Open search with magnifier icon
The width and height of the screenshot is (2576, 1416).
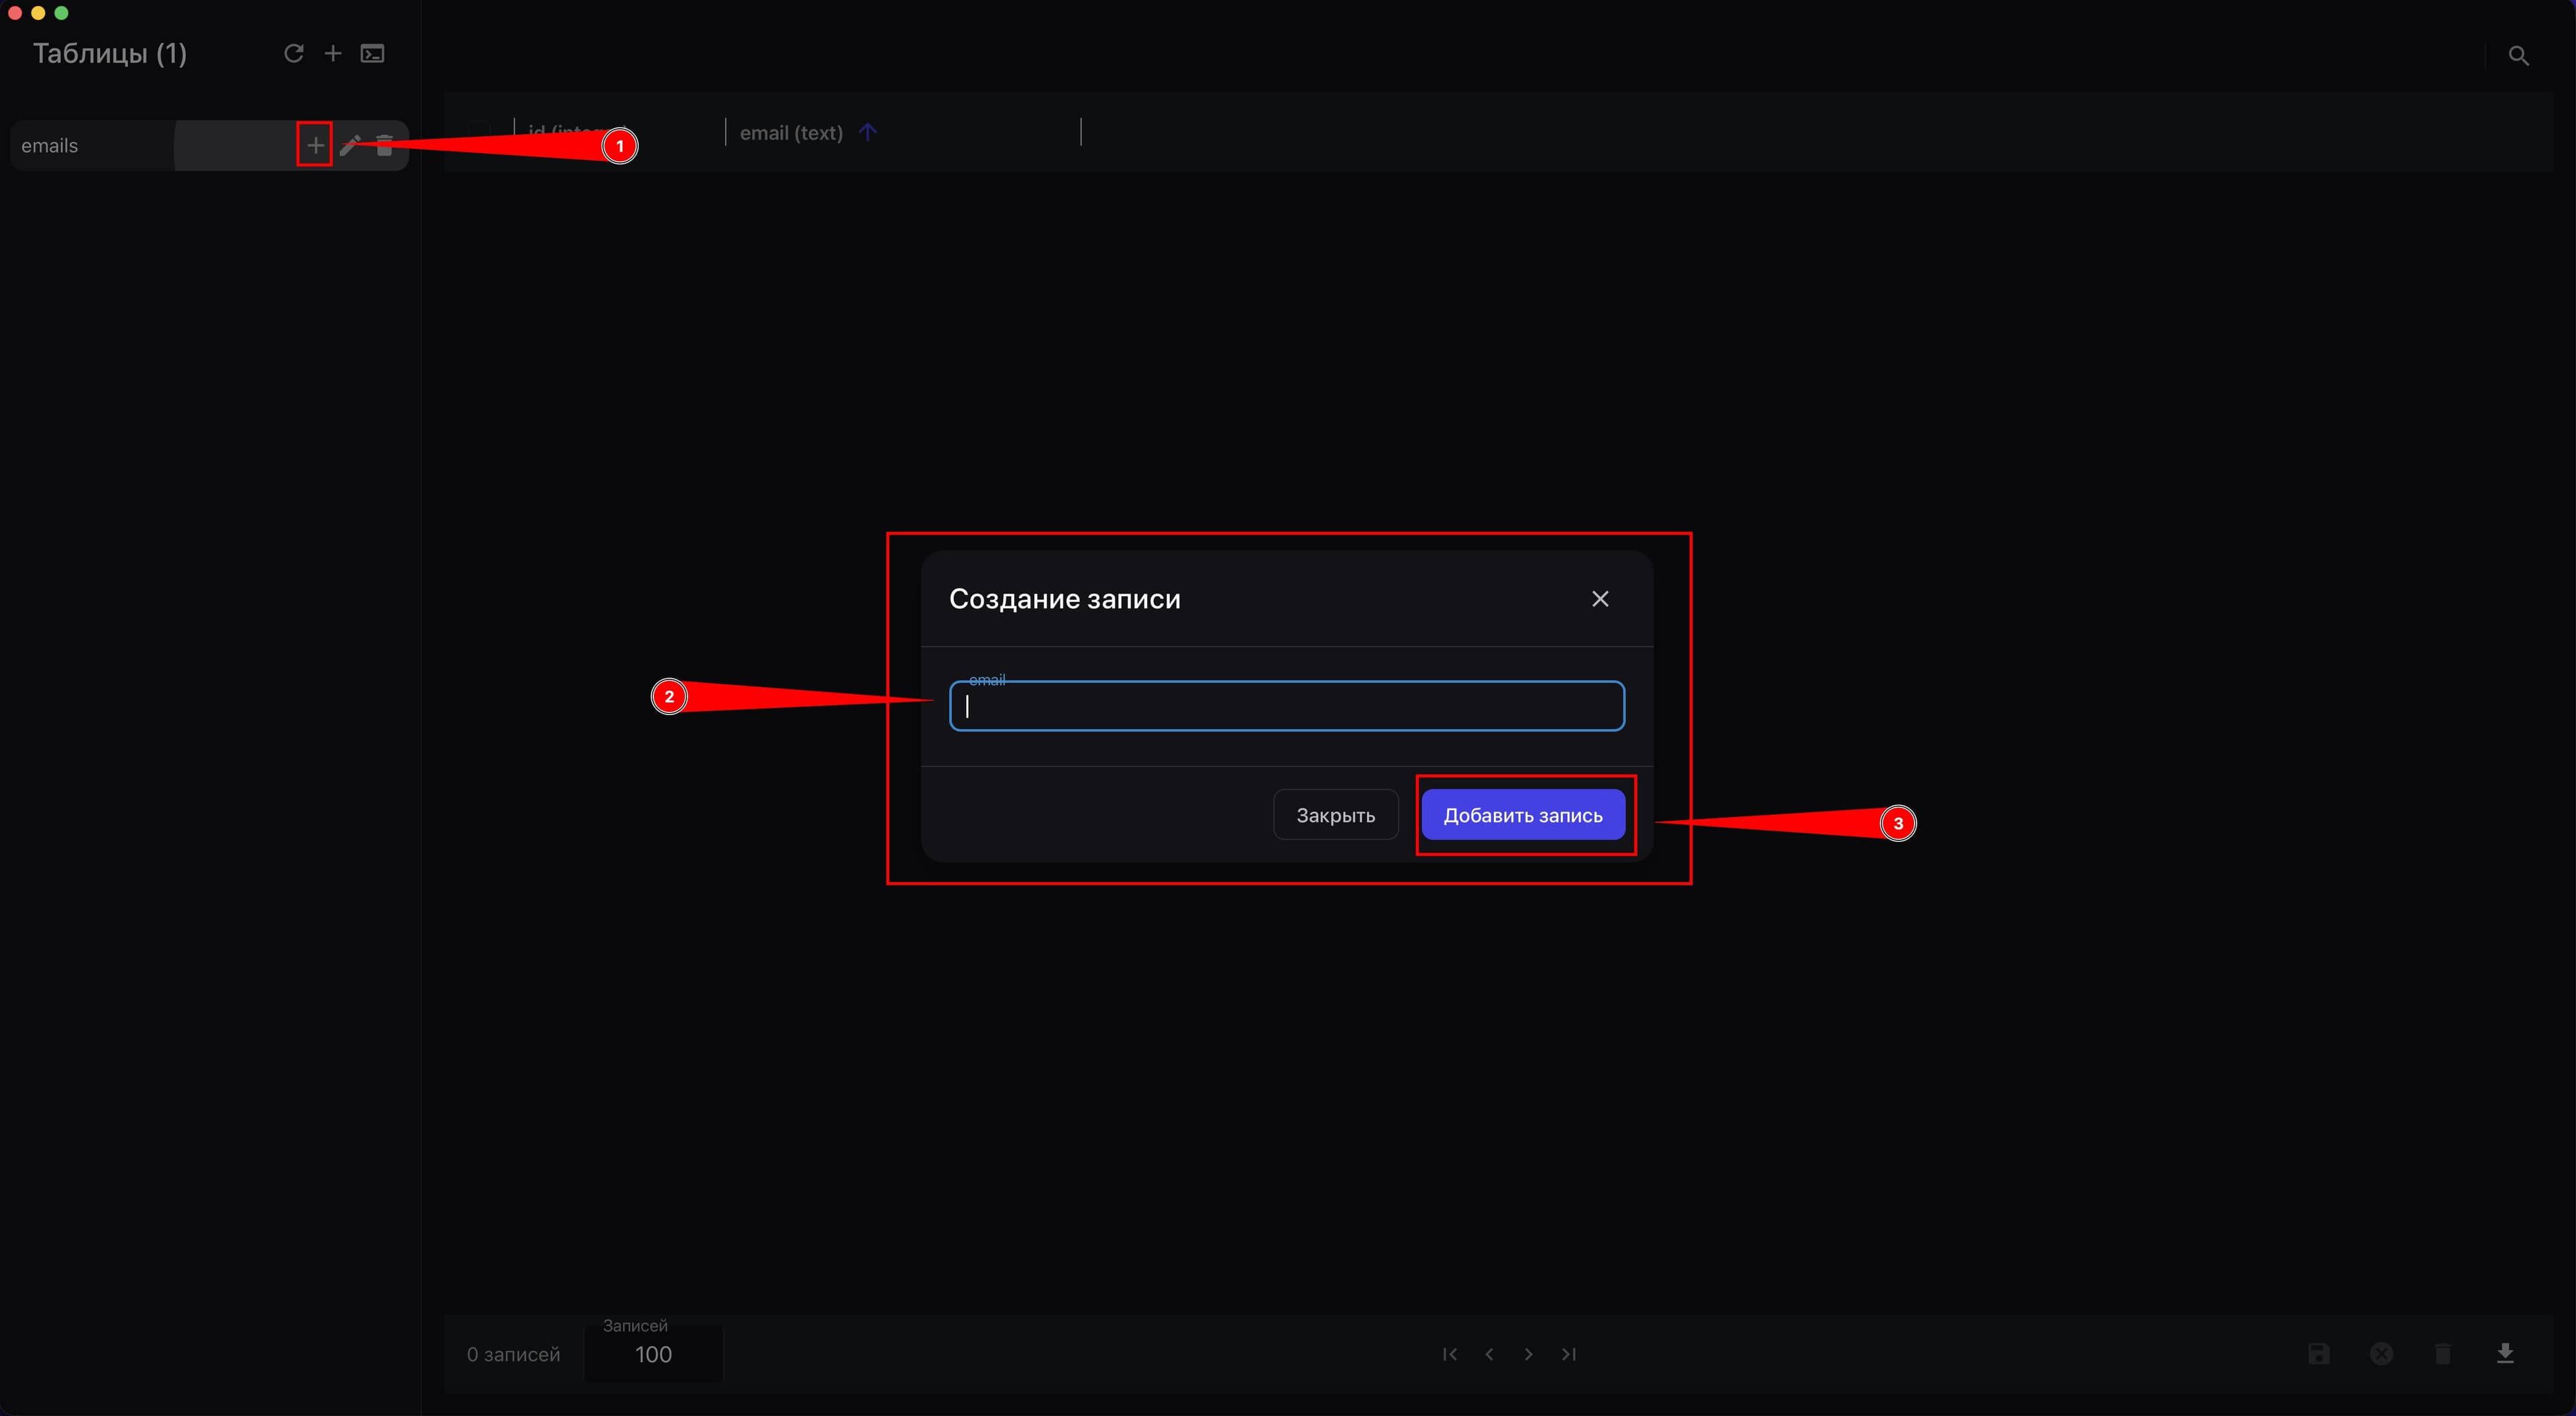(x=2518, y=56)
